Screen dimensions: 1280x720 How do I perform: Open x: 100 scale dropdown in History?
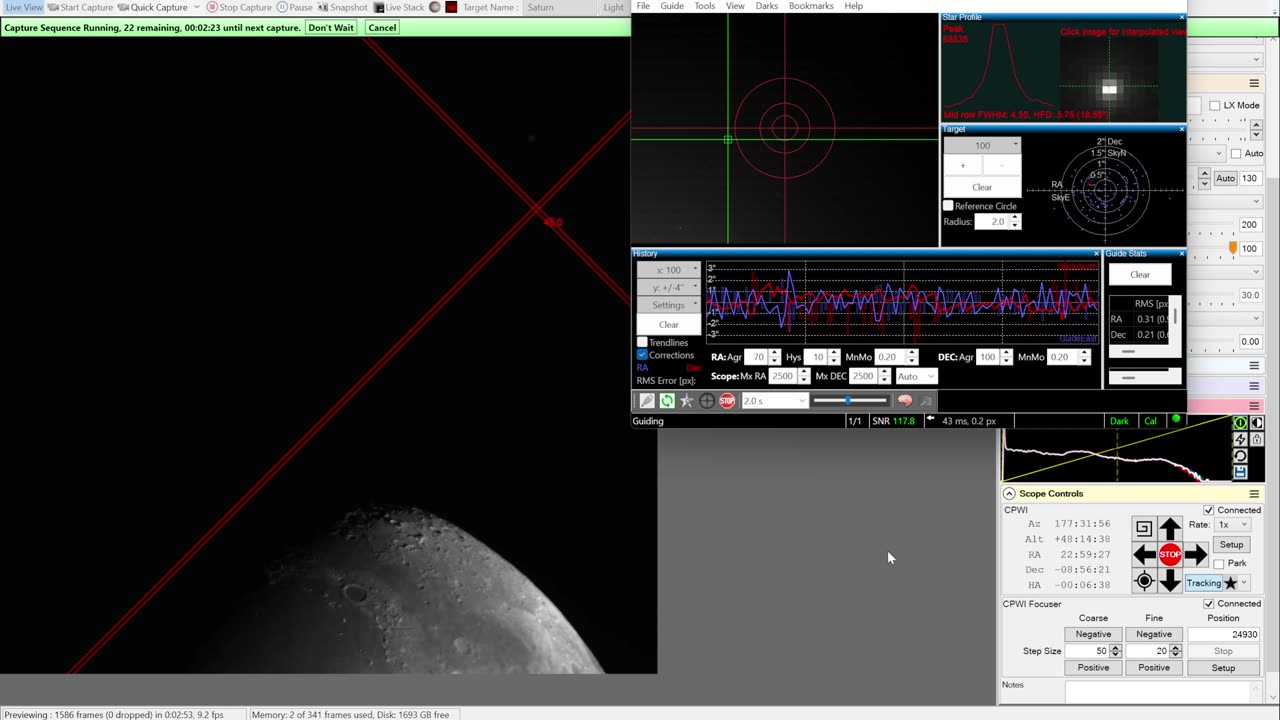coord(668,270)
